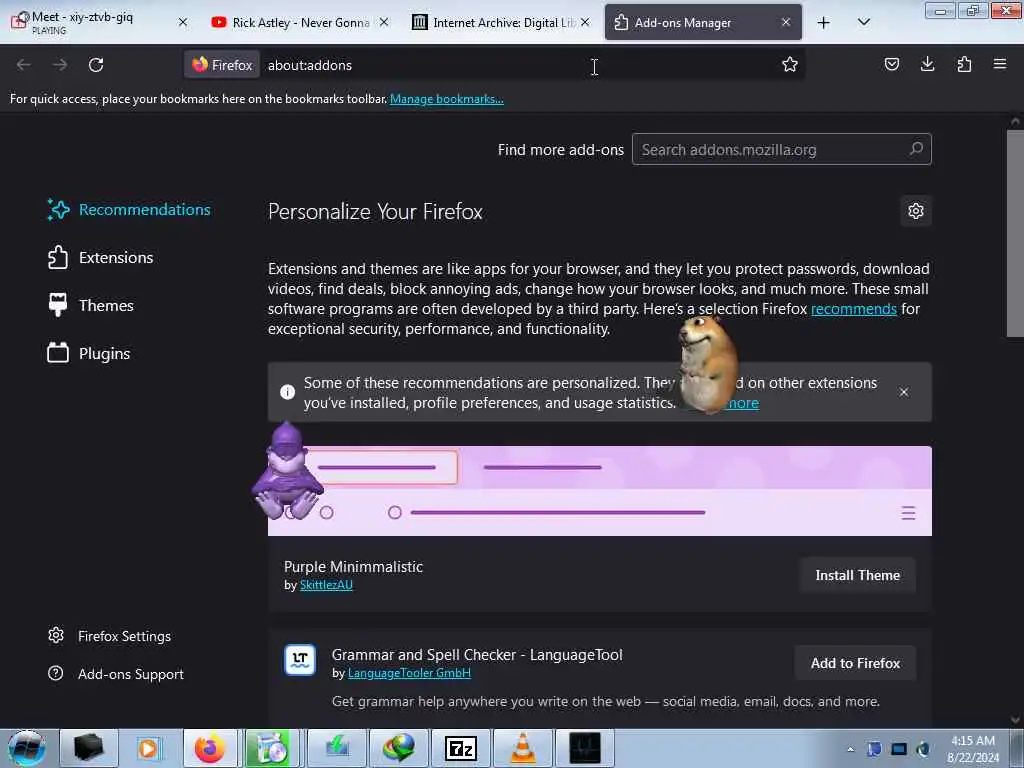Click the search magnifier icon

(916, 149)
